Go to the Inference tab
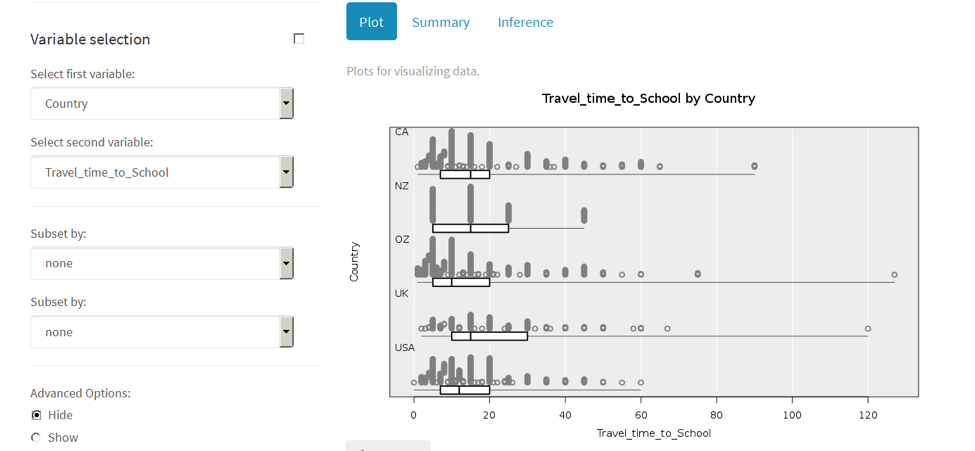 (525, 22)
